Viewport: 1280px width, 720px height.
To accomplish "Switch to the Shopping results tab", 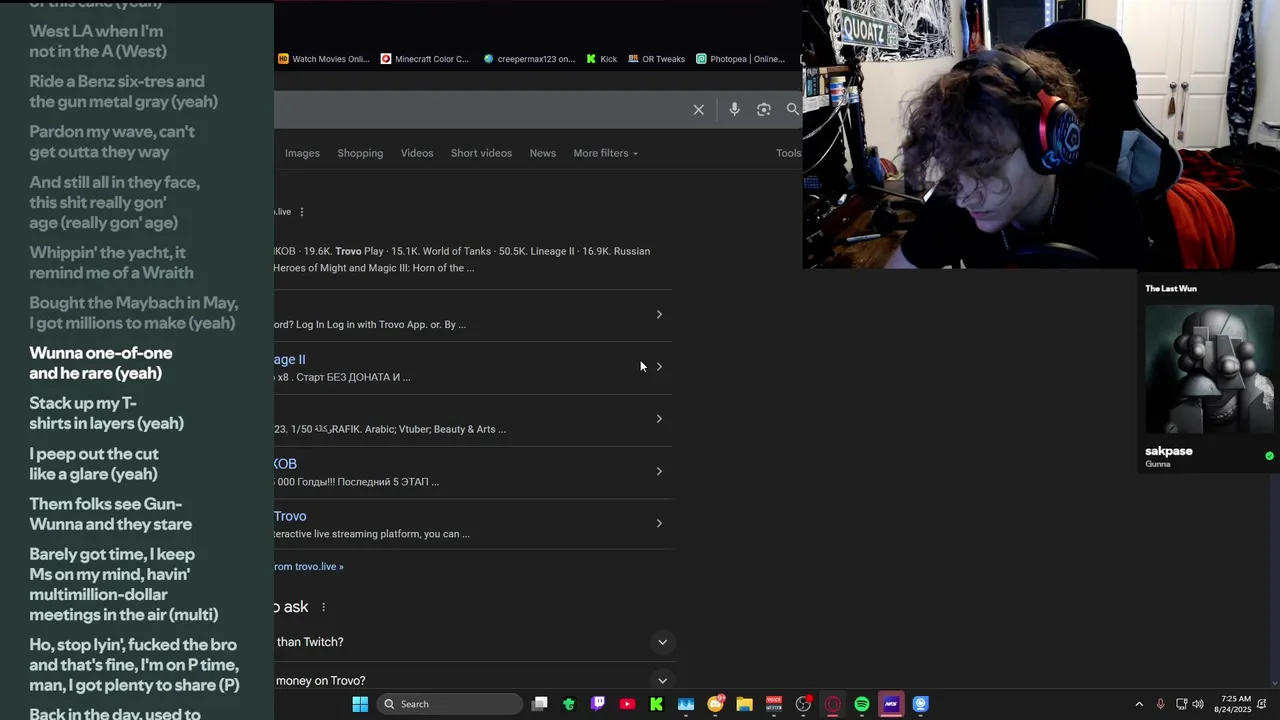I will [x=360, y=153].
